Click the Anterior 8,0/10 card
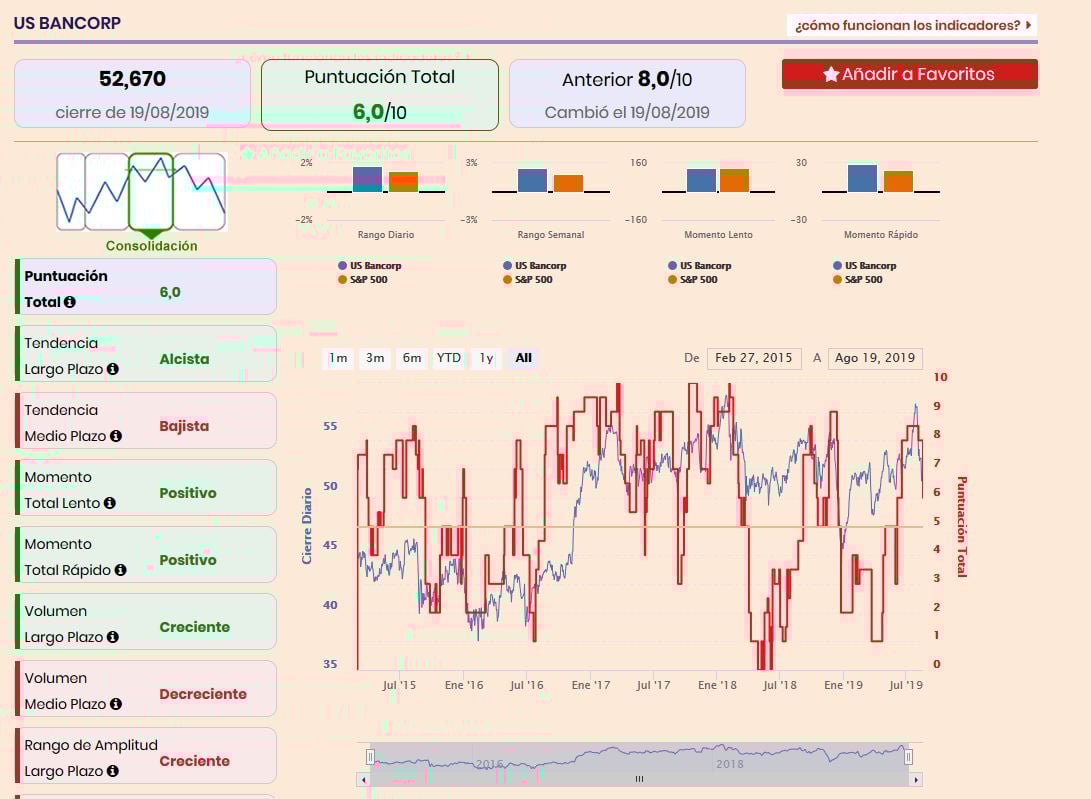1091x799 pixels. pyautogui.click(x=627, y=93)
